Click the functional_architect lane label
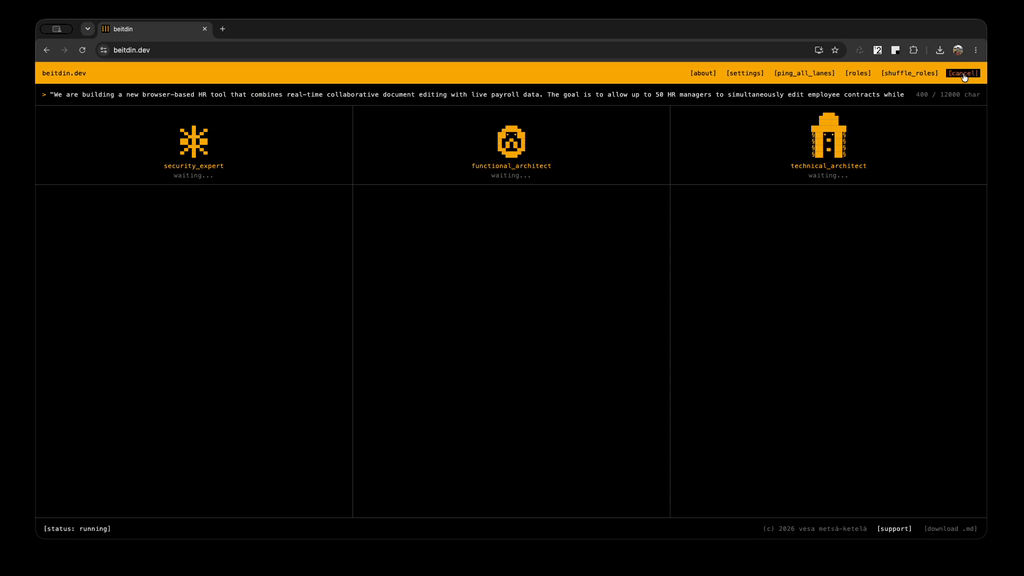This screenshot has height=576, width=1024. click(x=511, y=166)
